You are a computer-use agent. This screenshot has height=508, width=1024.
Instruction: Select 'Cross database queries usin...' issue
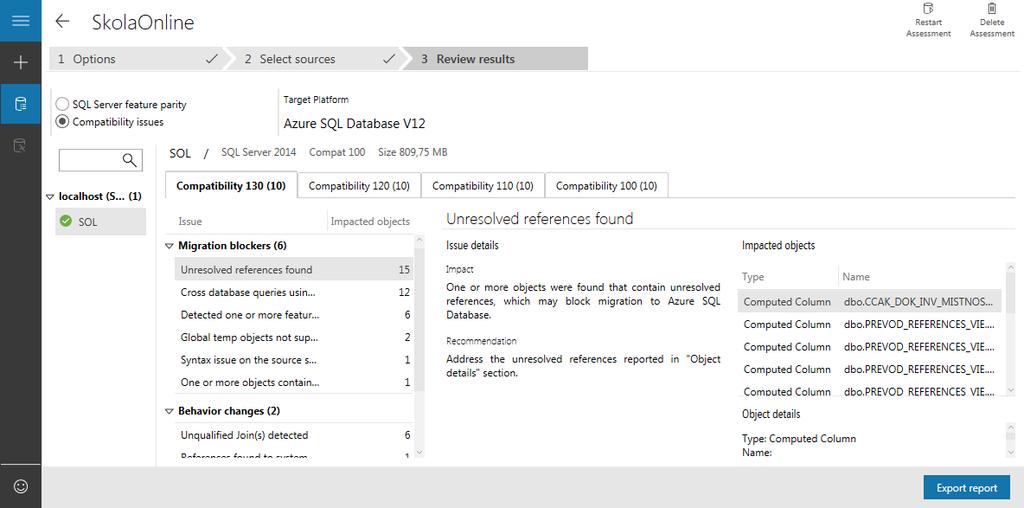[294, 292]
